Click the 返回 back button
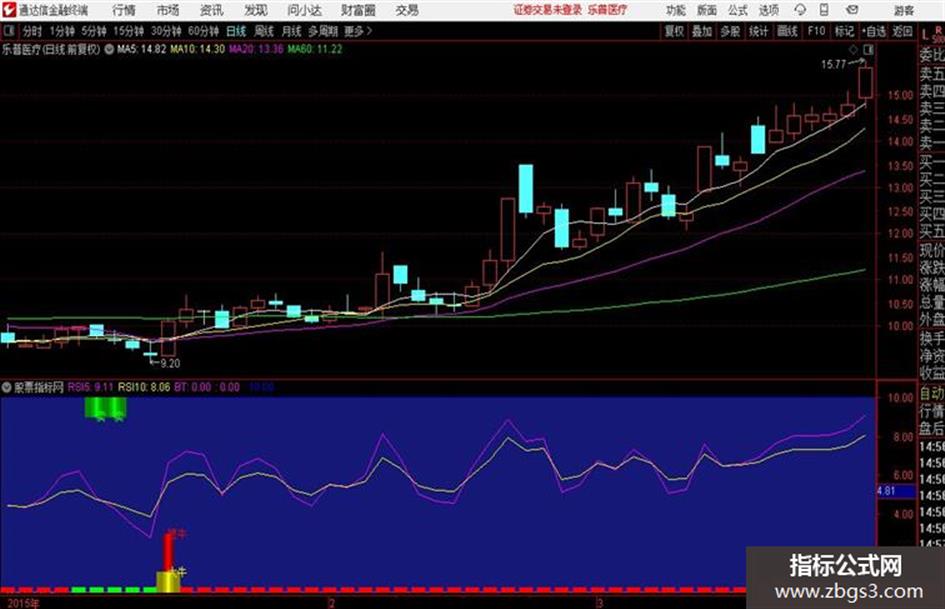Image resolution: width=945 pixels, height=609 pixels. coord(902,31)
